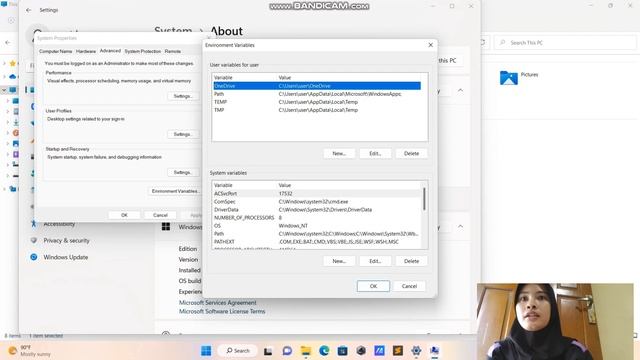Select the OneDrive user variable row
The image size is (640, 360).
pos(317,86)
